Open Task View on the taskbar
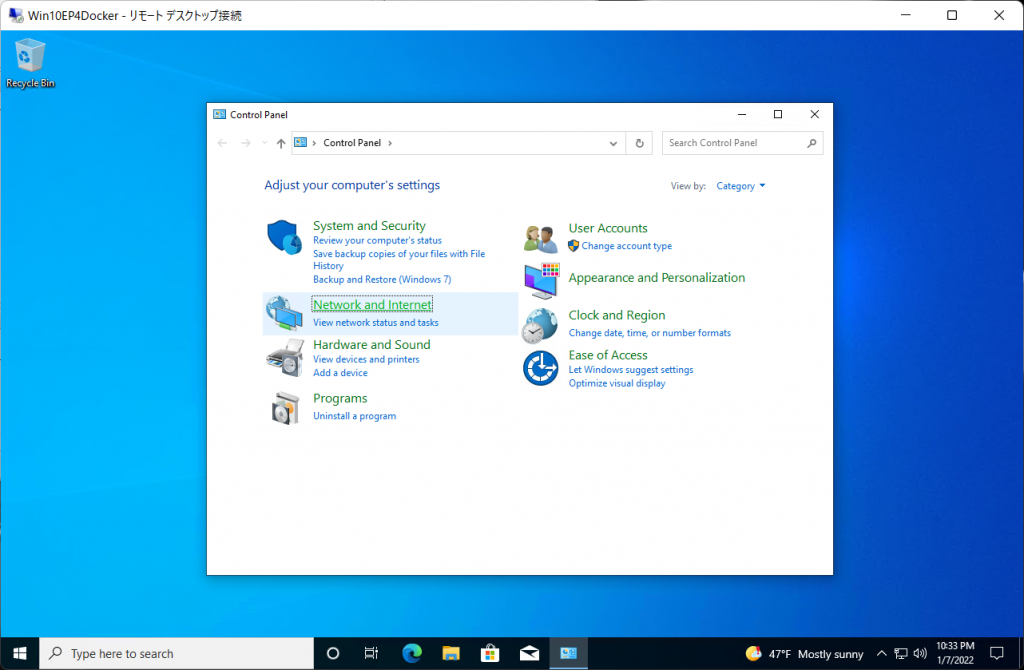The width and height of the screenshot is (1024, 670). [371, 653]
